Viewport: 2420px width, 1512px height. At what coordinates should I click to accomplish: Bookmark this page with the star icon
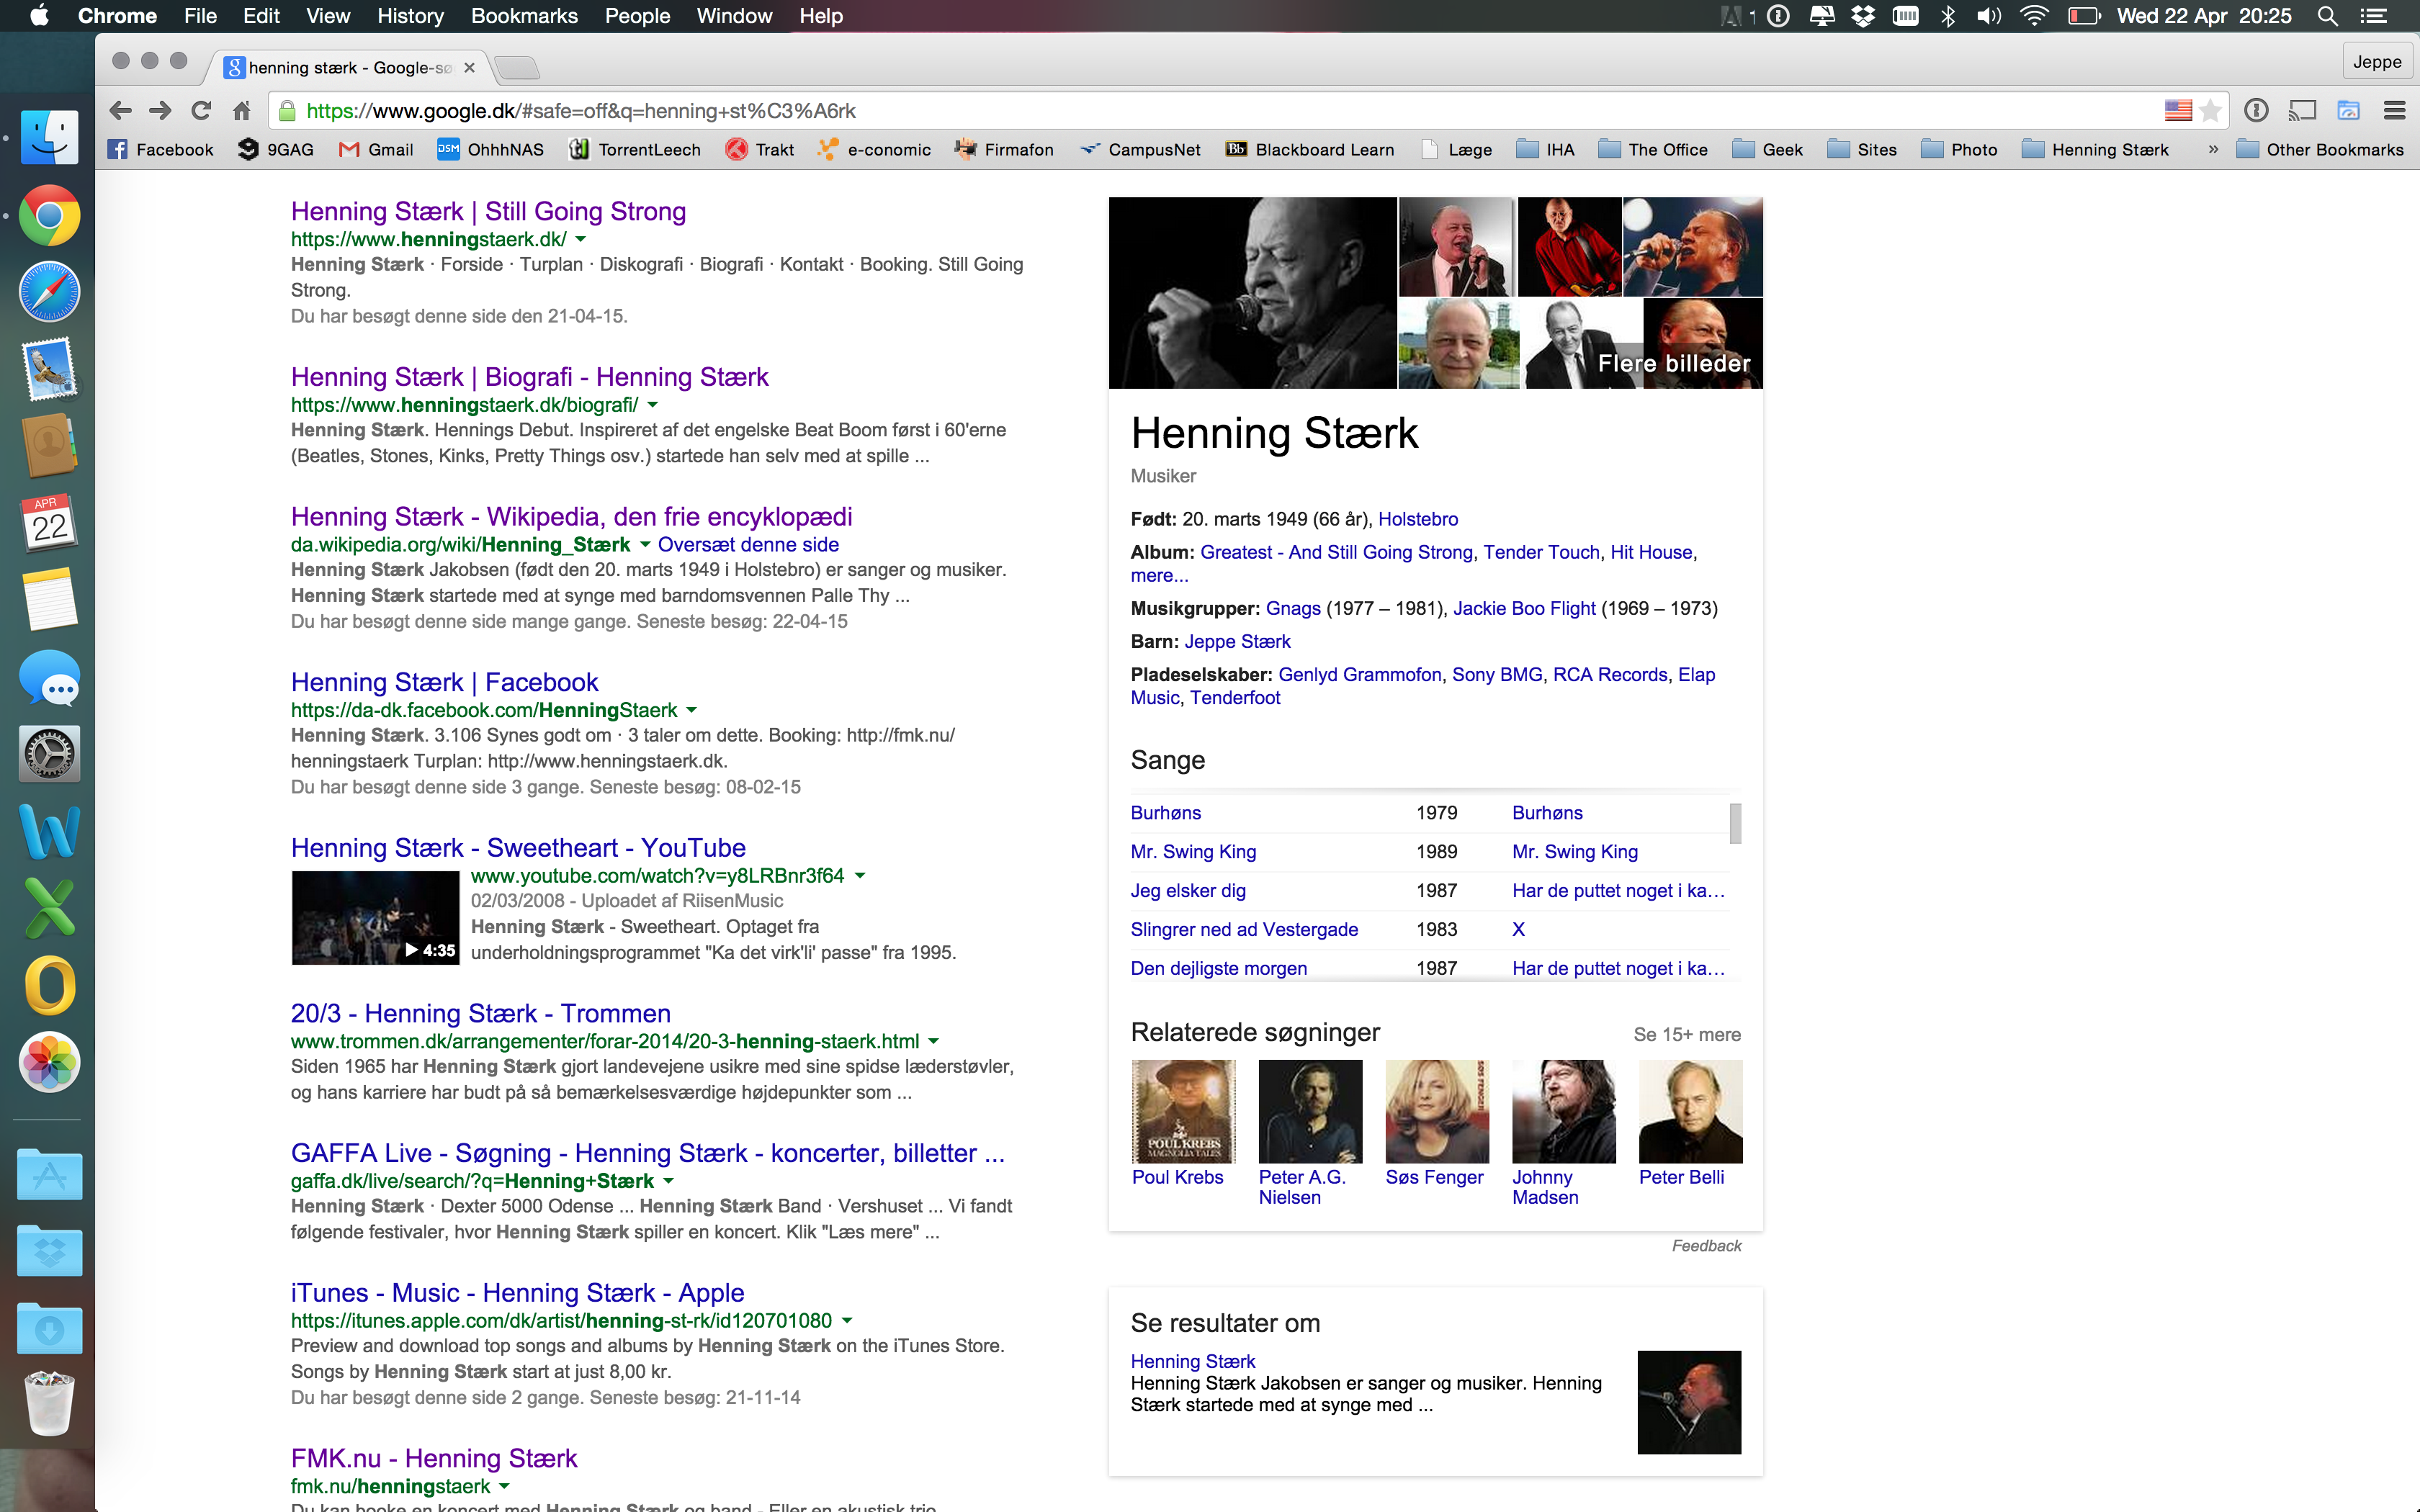pyautogui.click(x=2210, y=110)
